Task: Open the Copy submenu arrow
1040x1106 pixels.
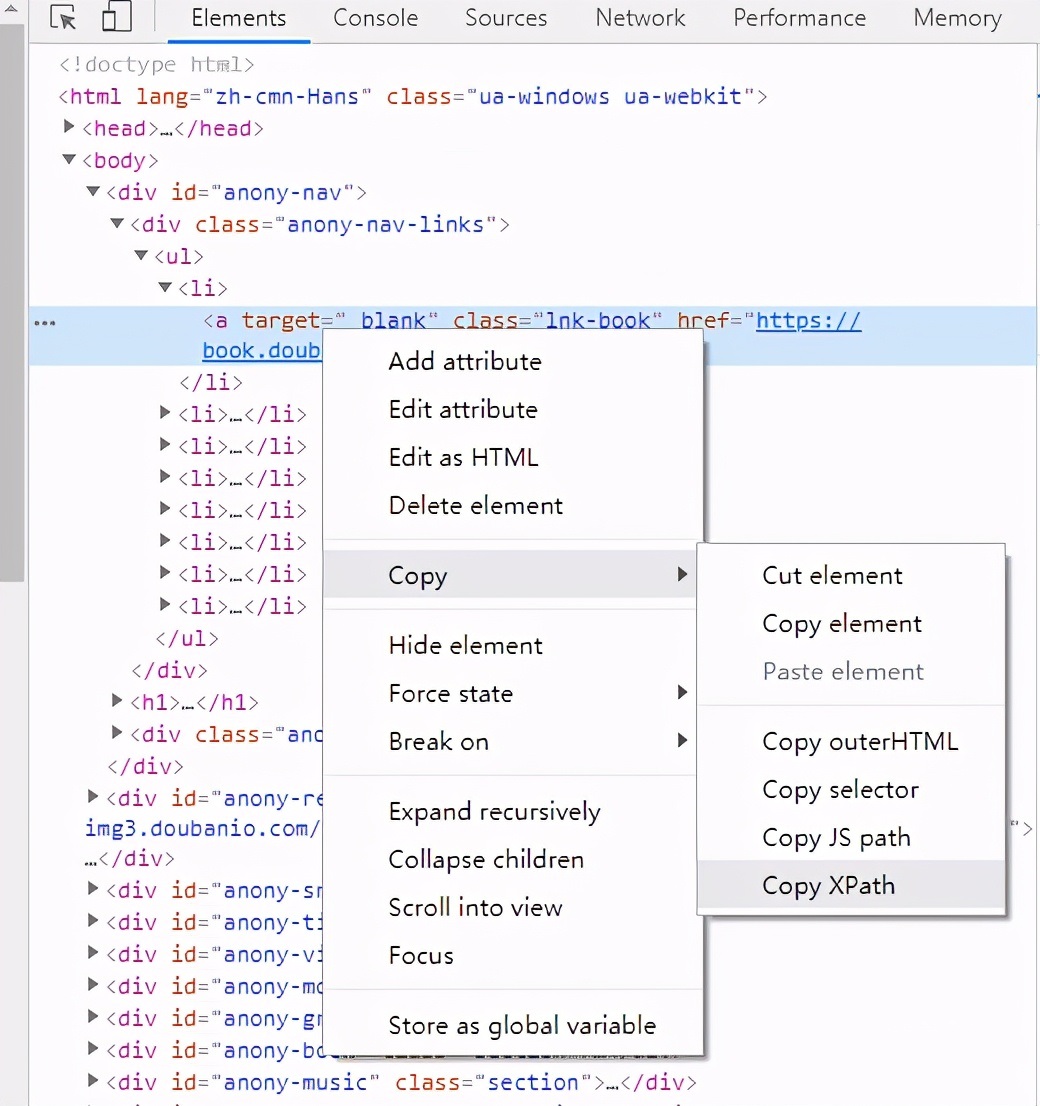Action: 682,575
